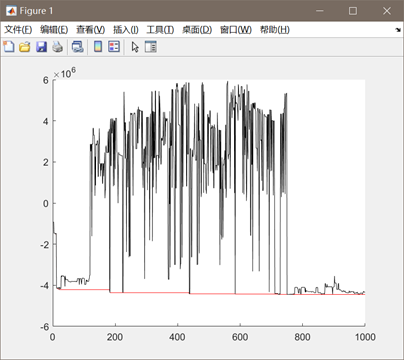Open the 查看(V) menu
The image size is (404, 360).
click(90, 30)
